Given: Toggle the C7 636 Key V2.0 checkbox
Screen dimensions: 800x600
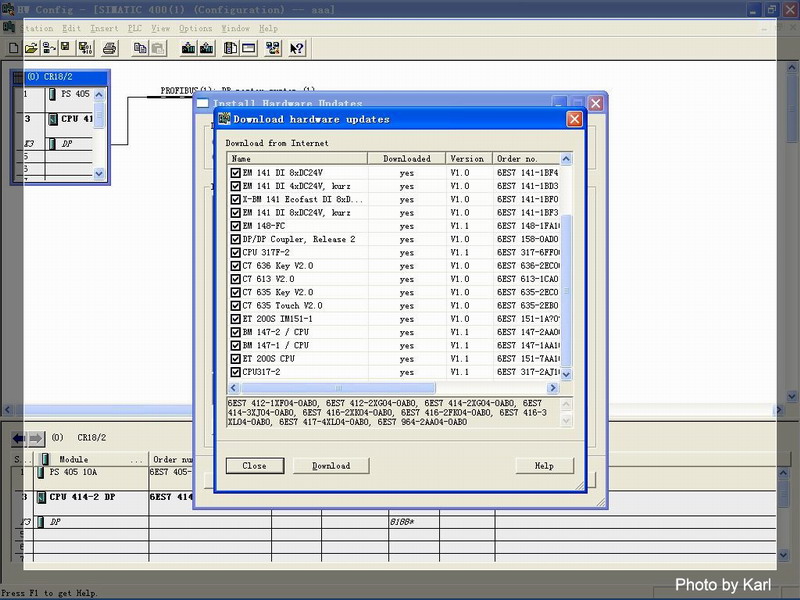Looking at the screenshot, I should (x=235, y=266).
